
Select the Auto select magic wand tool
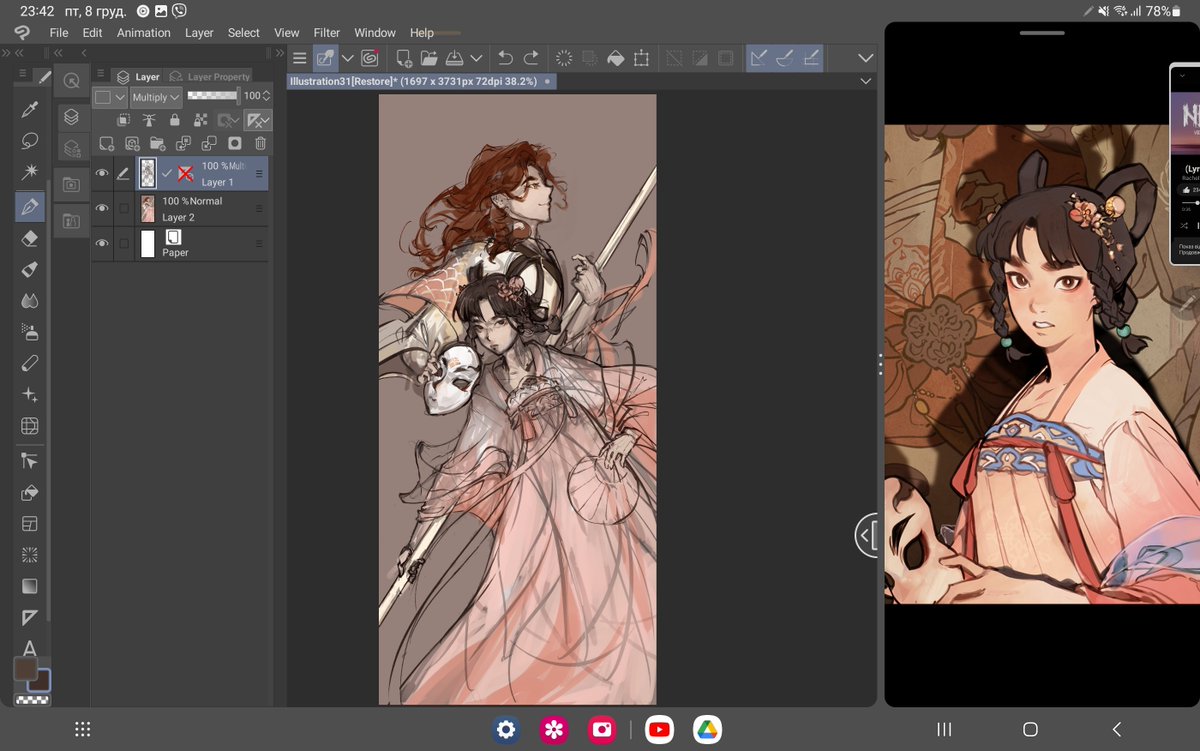coord(30,173)
